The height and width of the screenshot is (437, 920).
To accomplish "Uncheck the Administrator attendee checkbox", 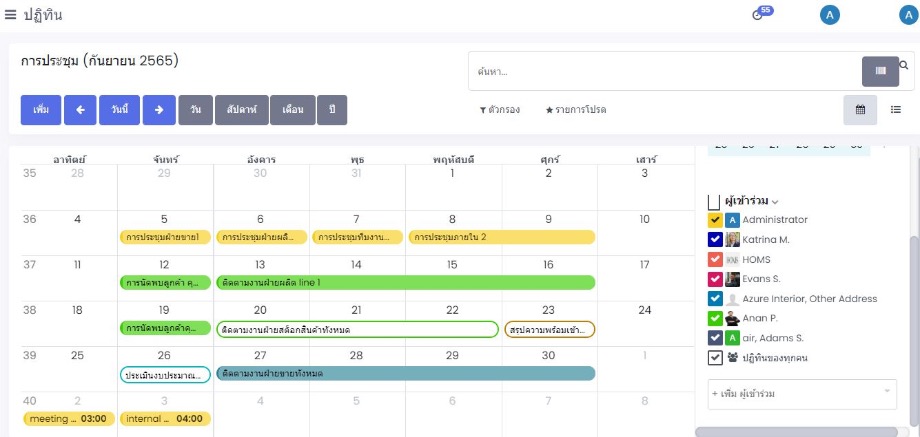I will coord(715,220).
